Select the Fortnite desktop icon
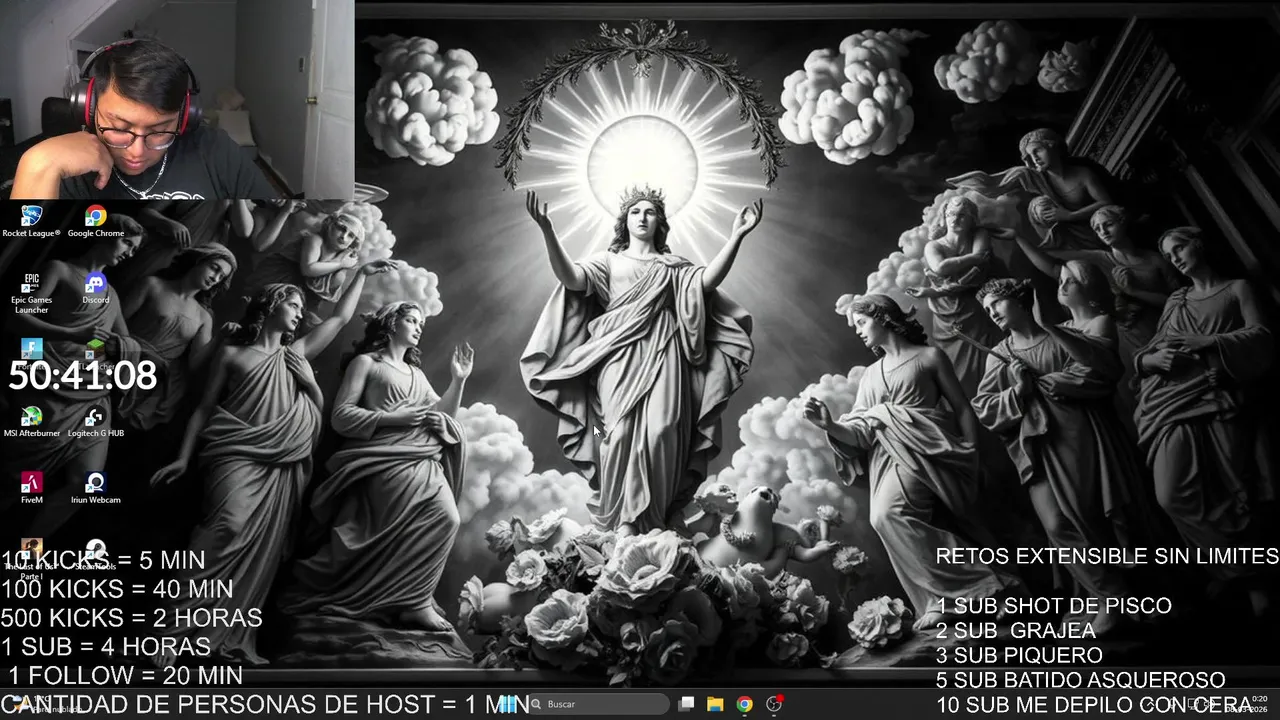The image size is (1280, 720). (32, 349)
